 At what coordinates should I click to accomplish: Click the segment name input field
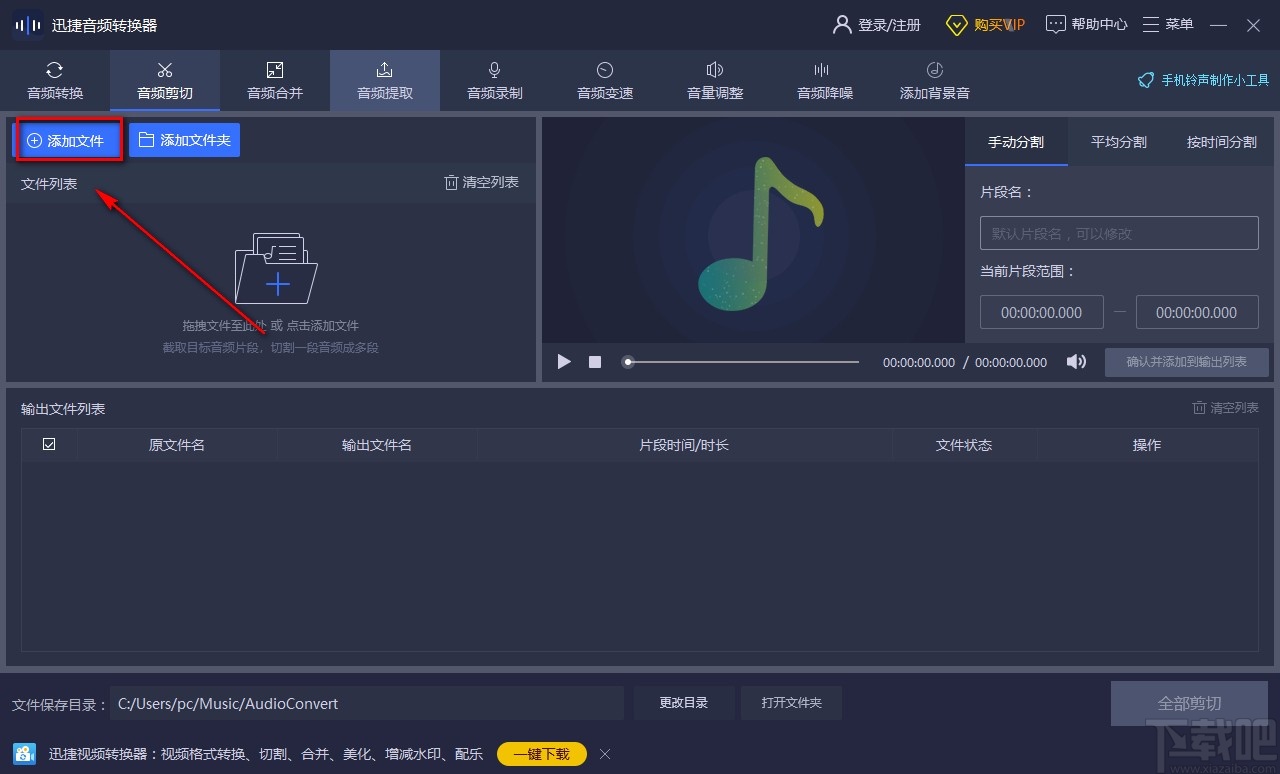coord(1118,232)
